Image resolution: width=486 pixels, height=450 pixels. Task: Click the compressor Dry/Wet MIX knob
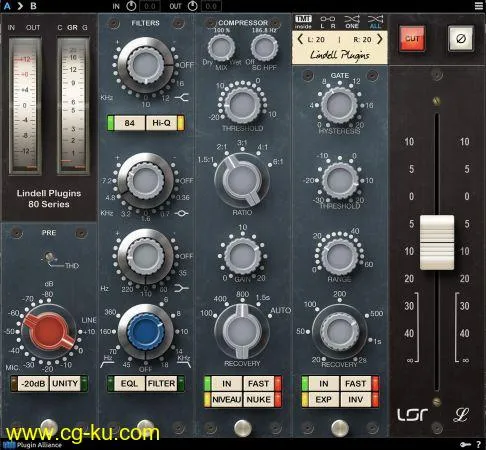pyautogui.click(x=221, y=48)
